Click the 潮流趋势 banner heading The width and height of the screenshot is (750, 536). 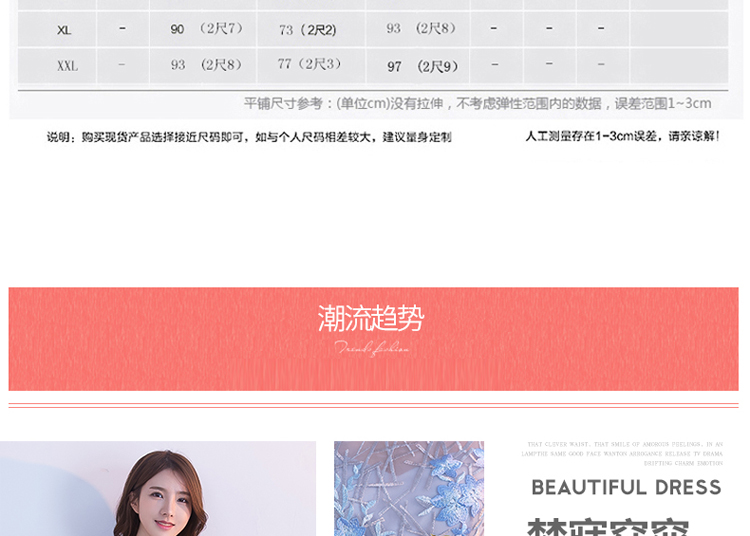click(x=371, y=319)
